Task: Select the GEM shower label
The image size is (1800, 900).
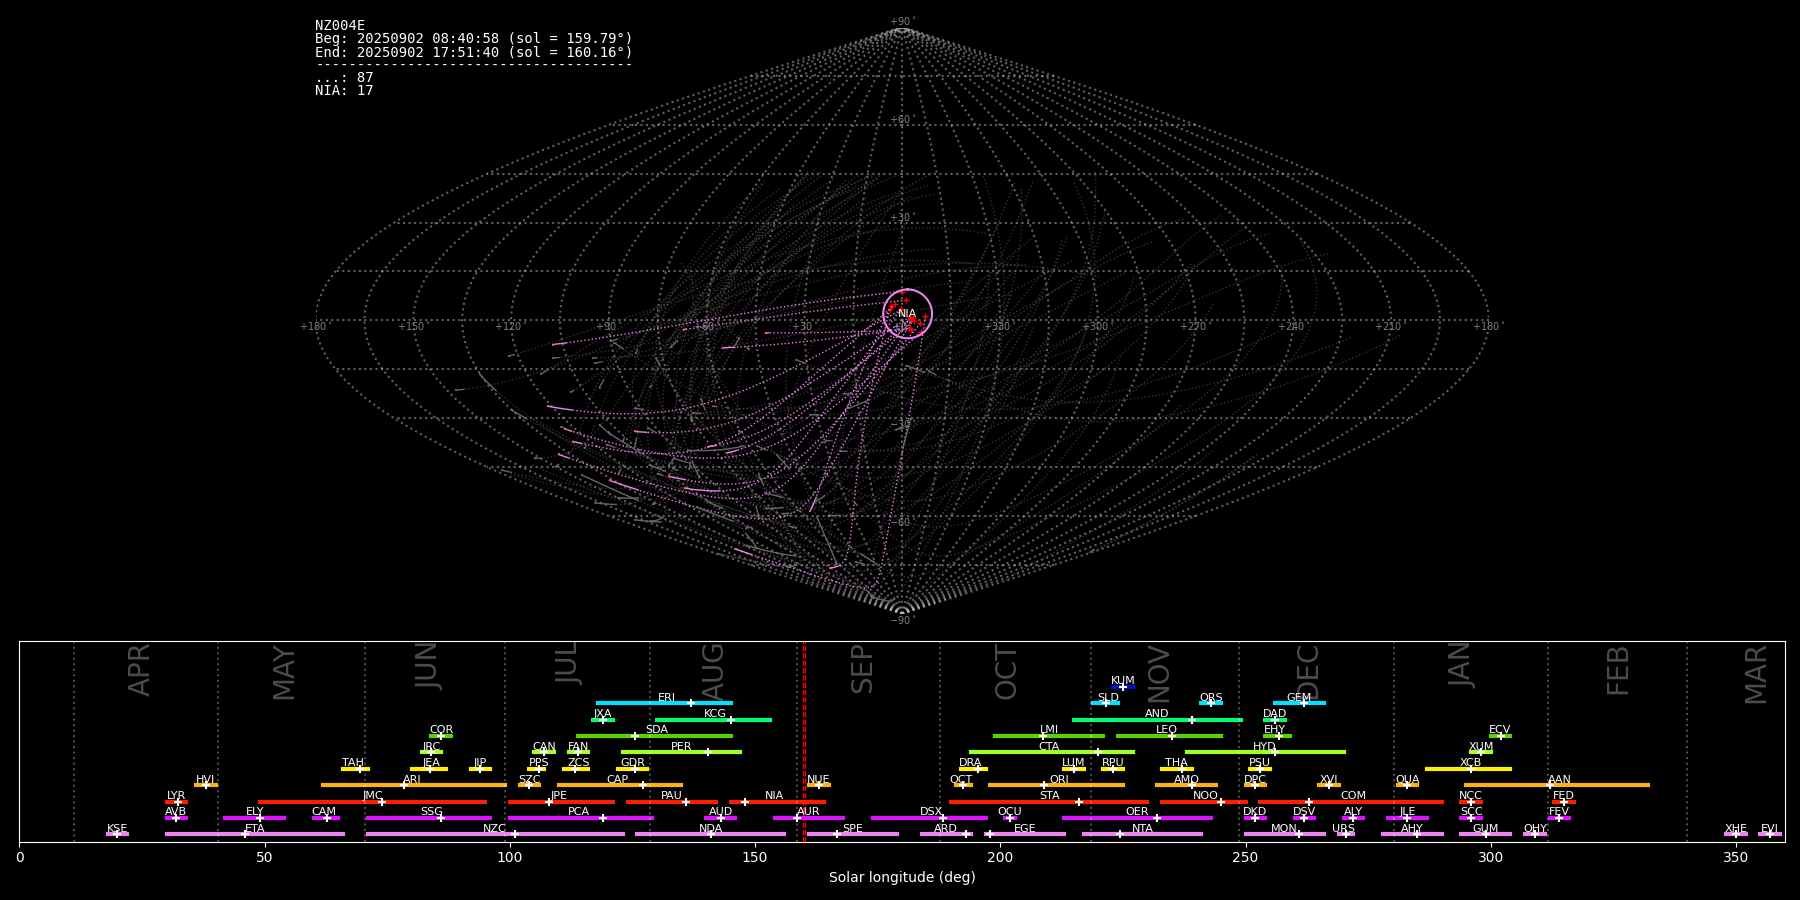Action: click(1299, 698)
